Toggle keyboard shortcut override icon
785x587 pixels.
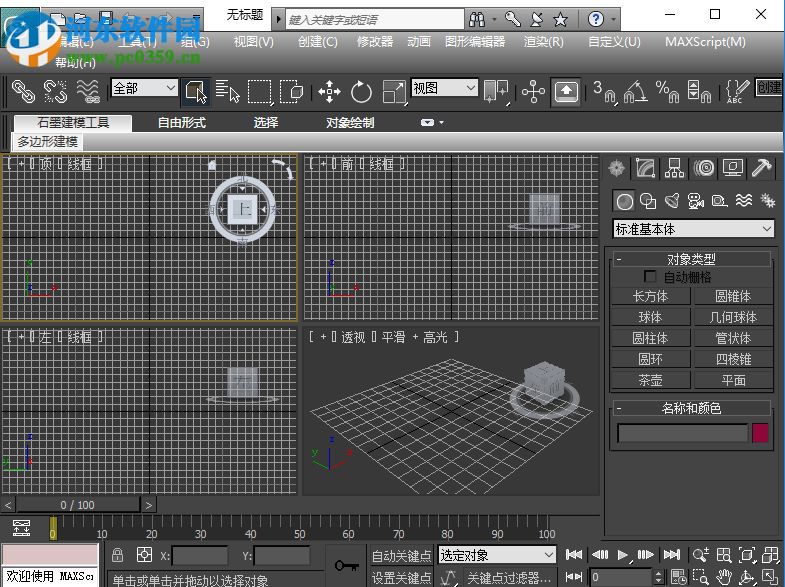click(566, 92)
